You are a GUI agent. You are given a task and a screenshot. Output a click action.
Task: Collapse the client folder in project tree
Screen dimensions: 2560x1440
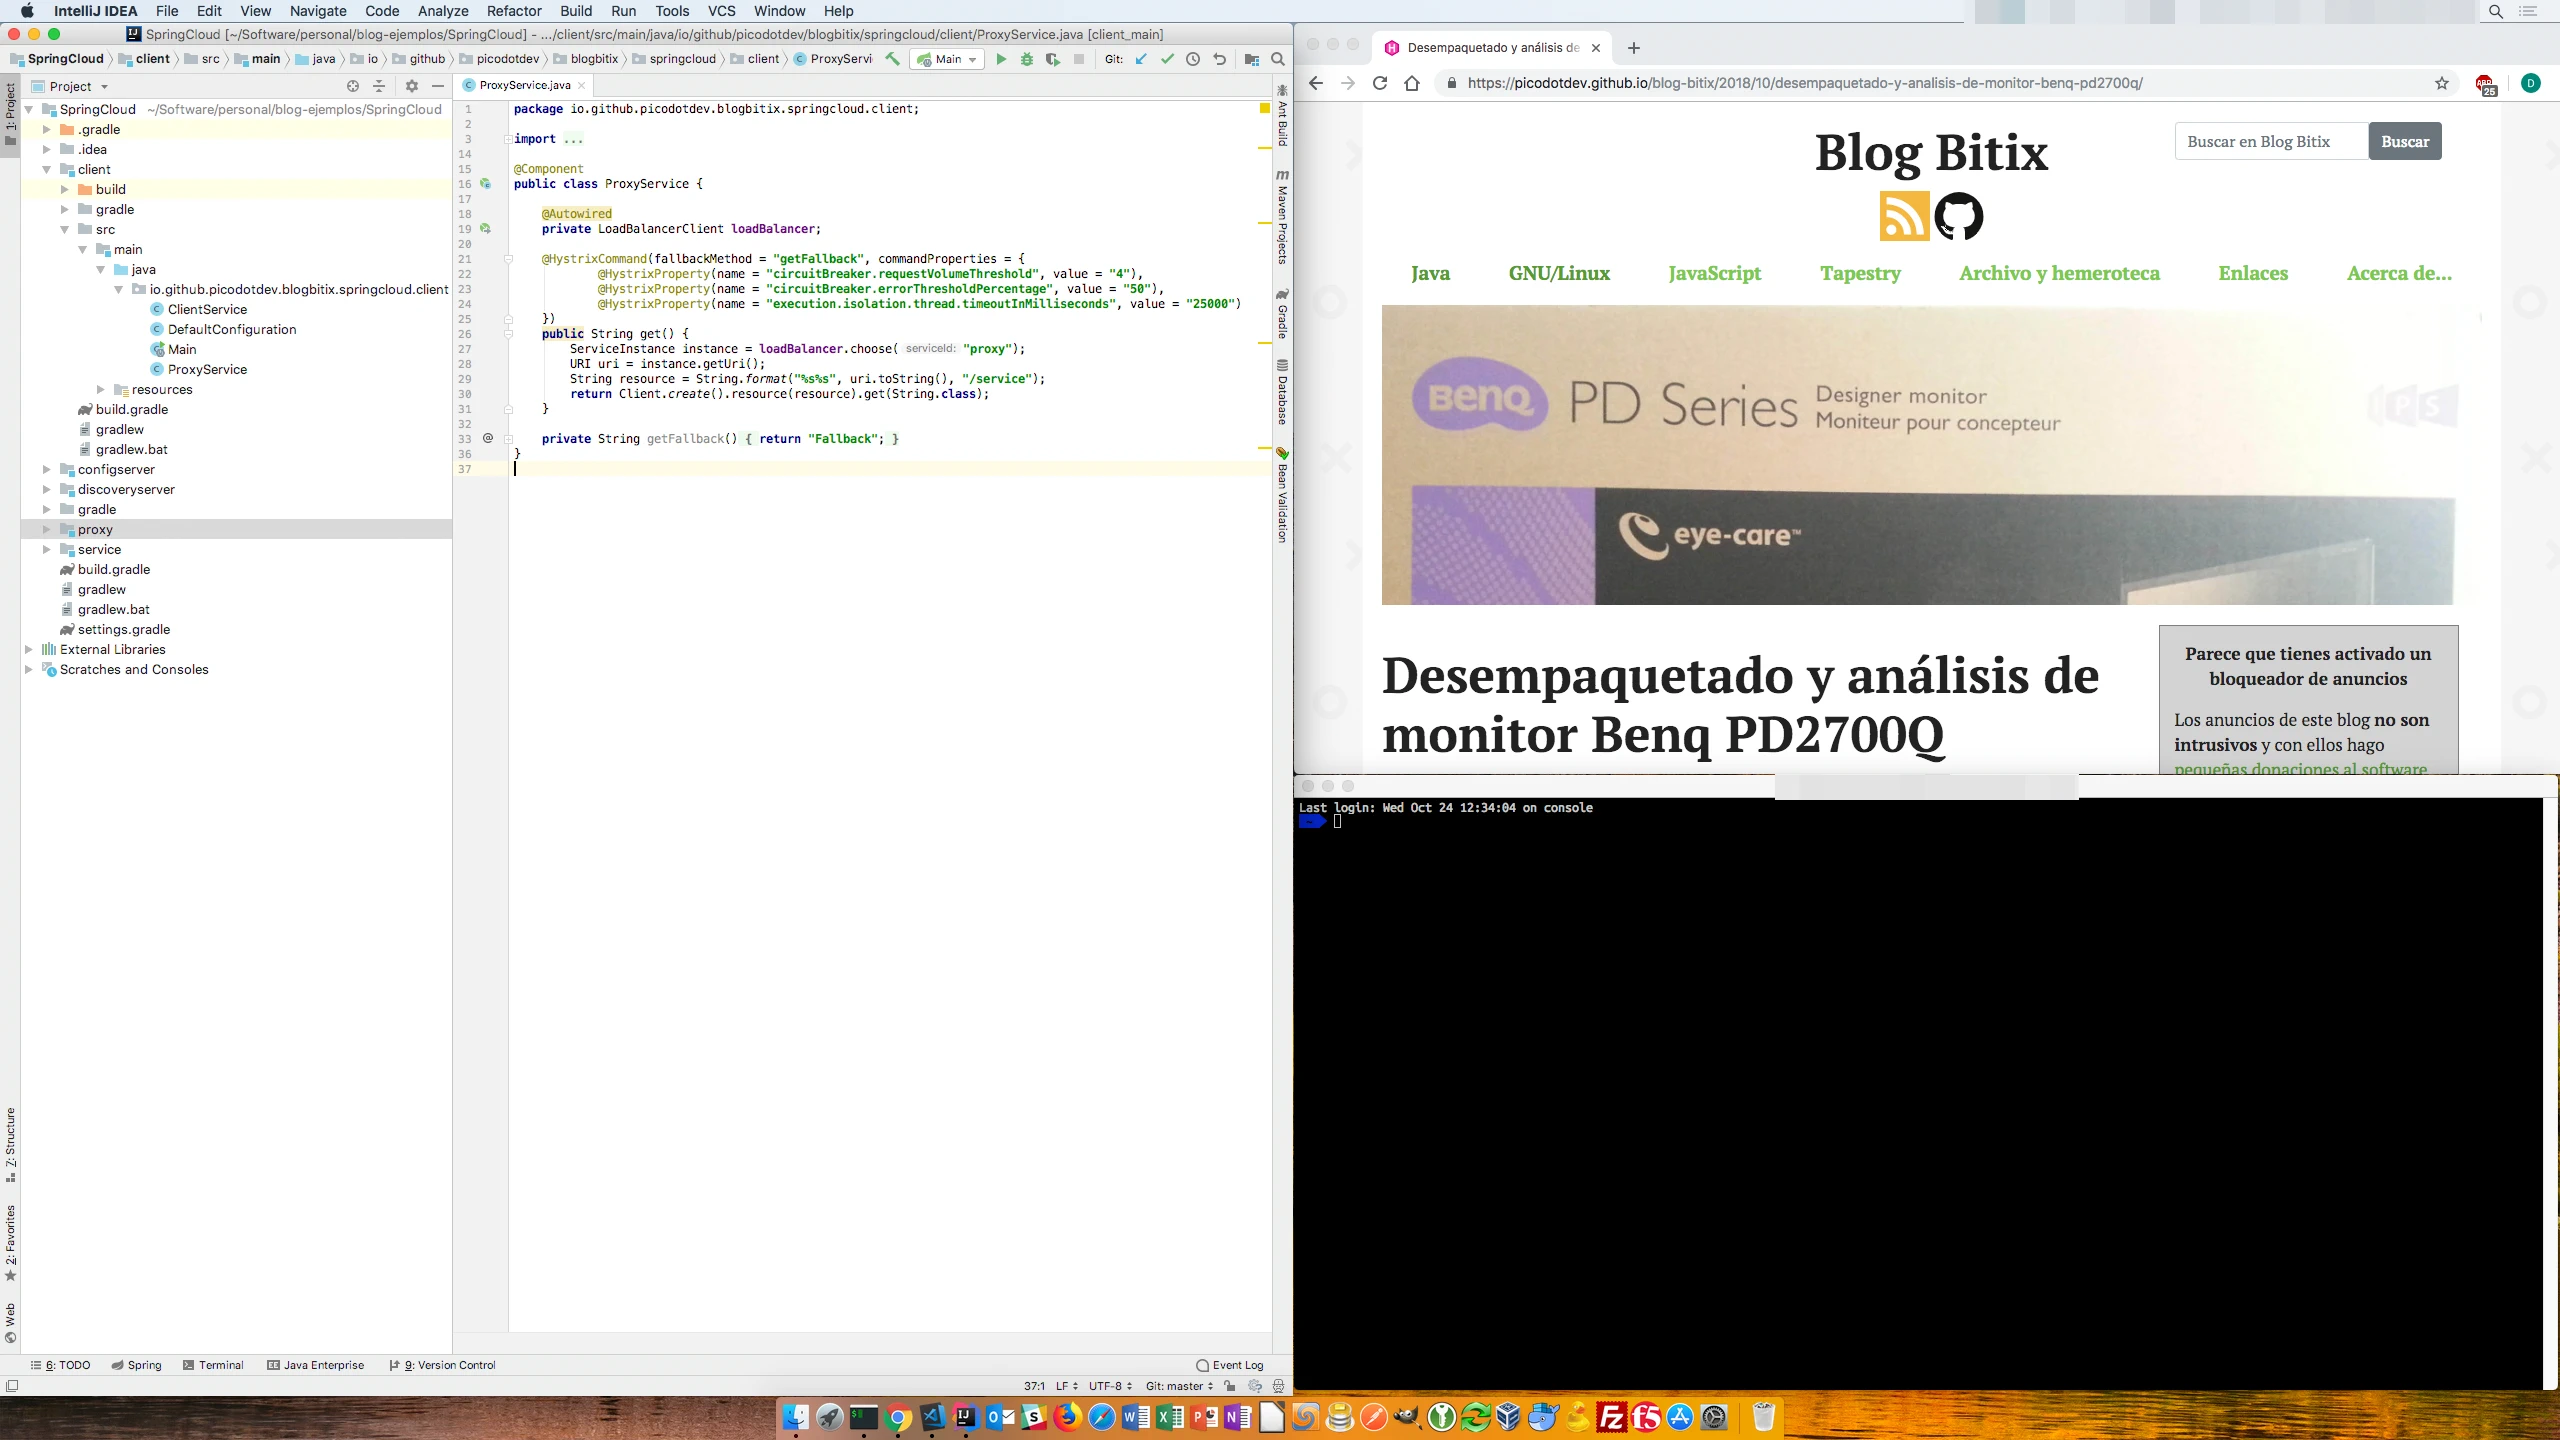46,170
